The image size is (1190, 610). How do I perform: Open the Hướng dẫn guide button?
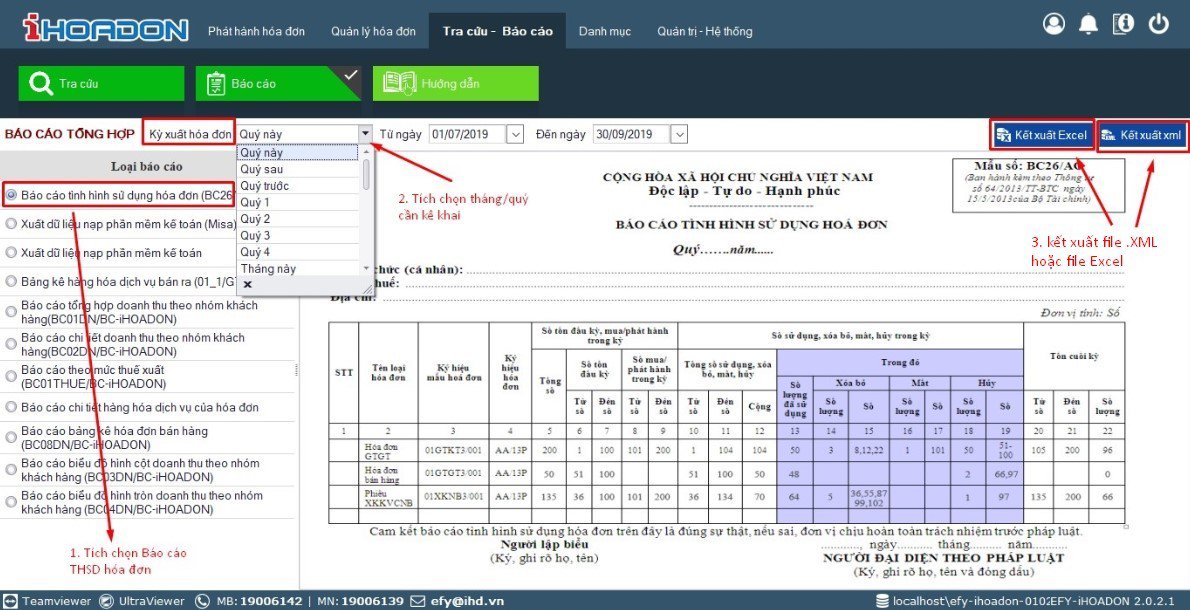455,84
